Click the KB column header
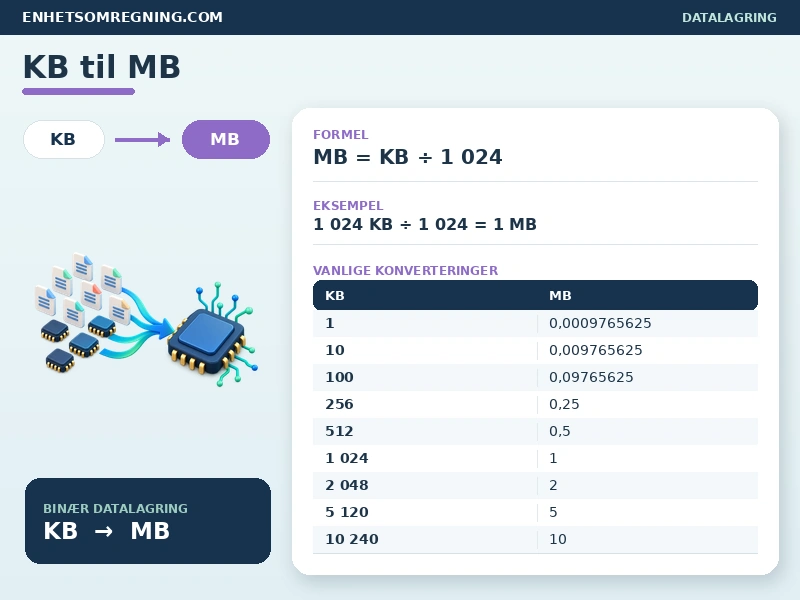 point(335,295)
